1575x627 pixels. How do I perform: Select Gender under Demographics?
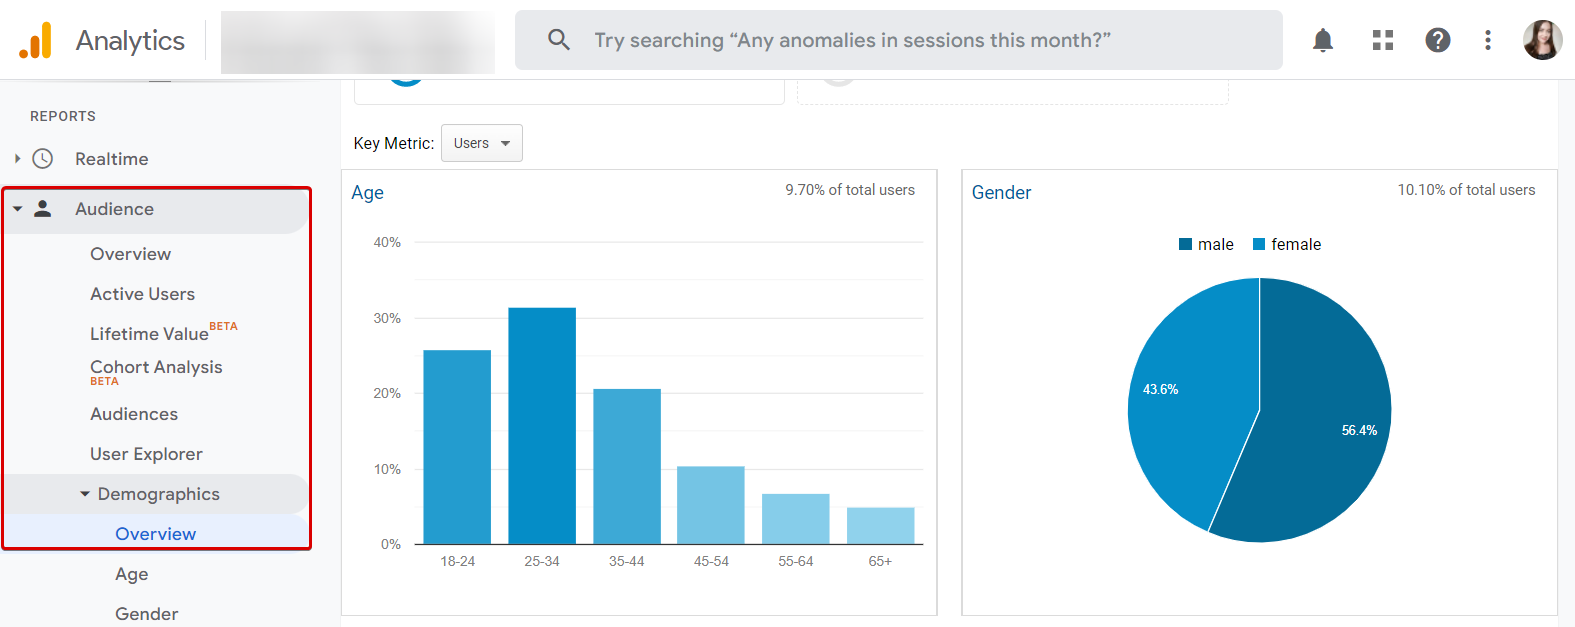pos(146,613)
